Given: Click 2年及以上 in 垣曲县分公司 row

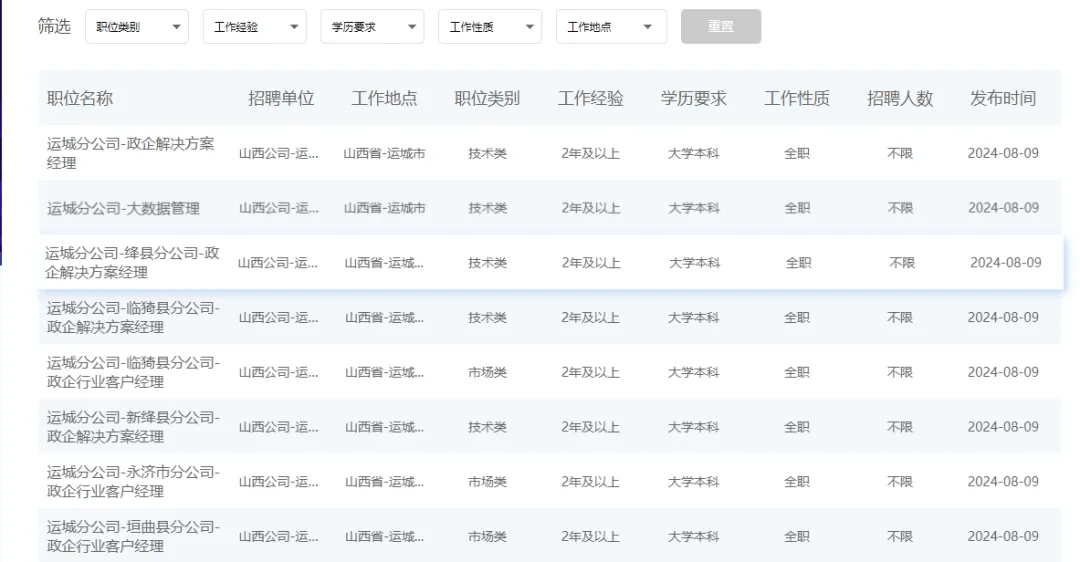Looking at the screenshot, I should point(590,537).
